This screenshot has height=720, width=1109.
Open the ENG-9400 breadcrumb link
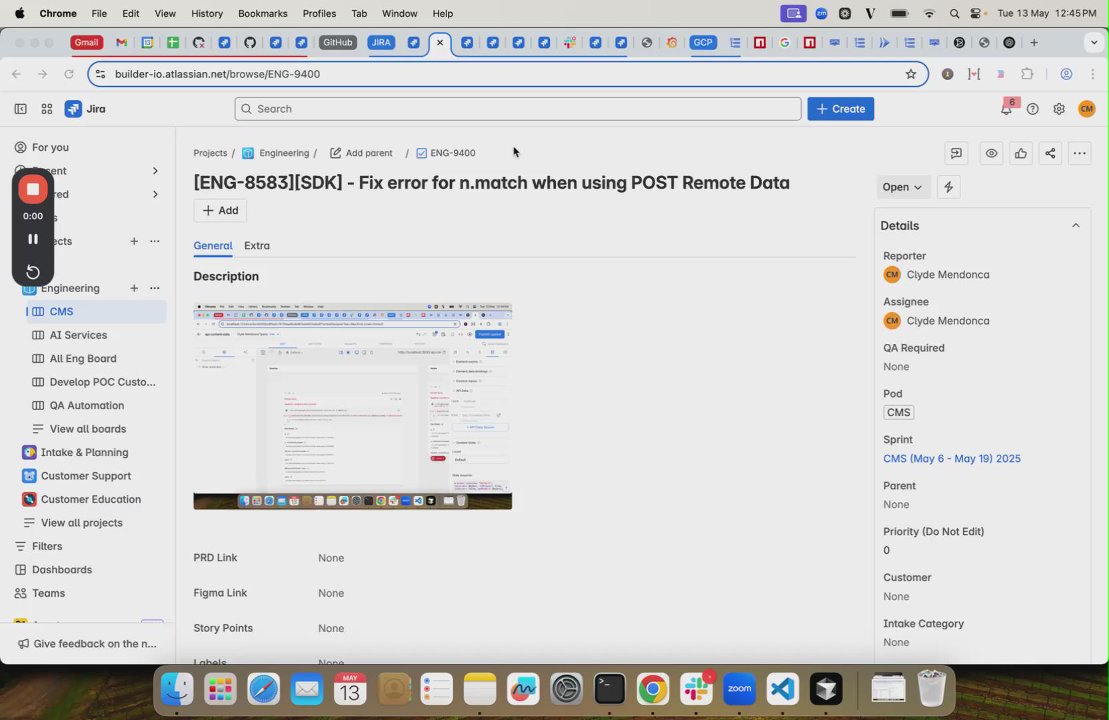(x=446, y=153)
